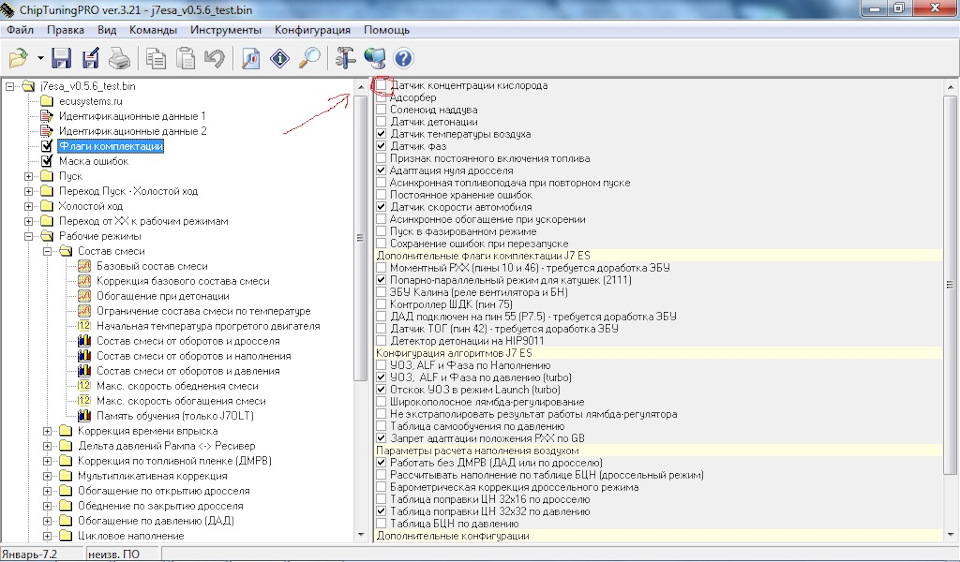Select 'Макс. скорость обогащения смеси' item
Viewport: 960px width, 562px height.
click(181, 401)
